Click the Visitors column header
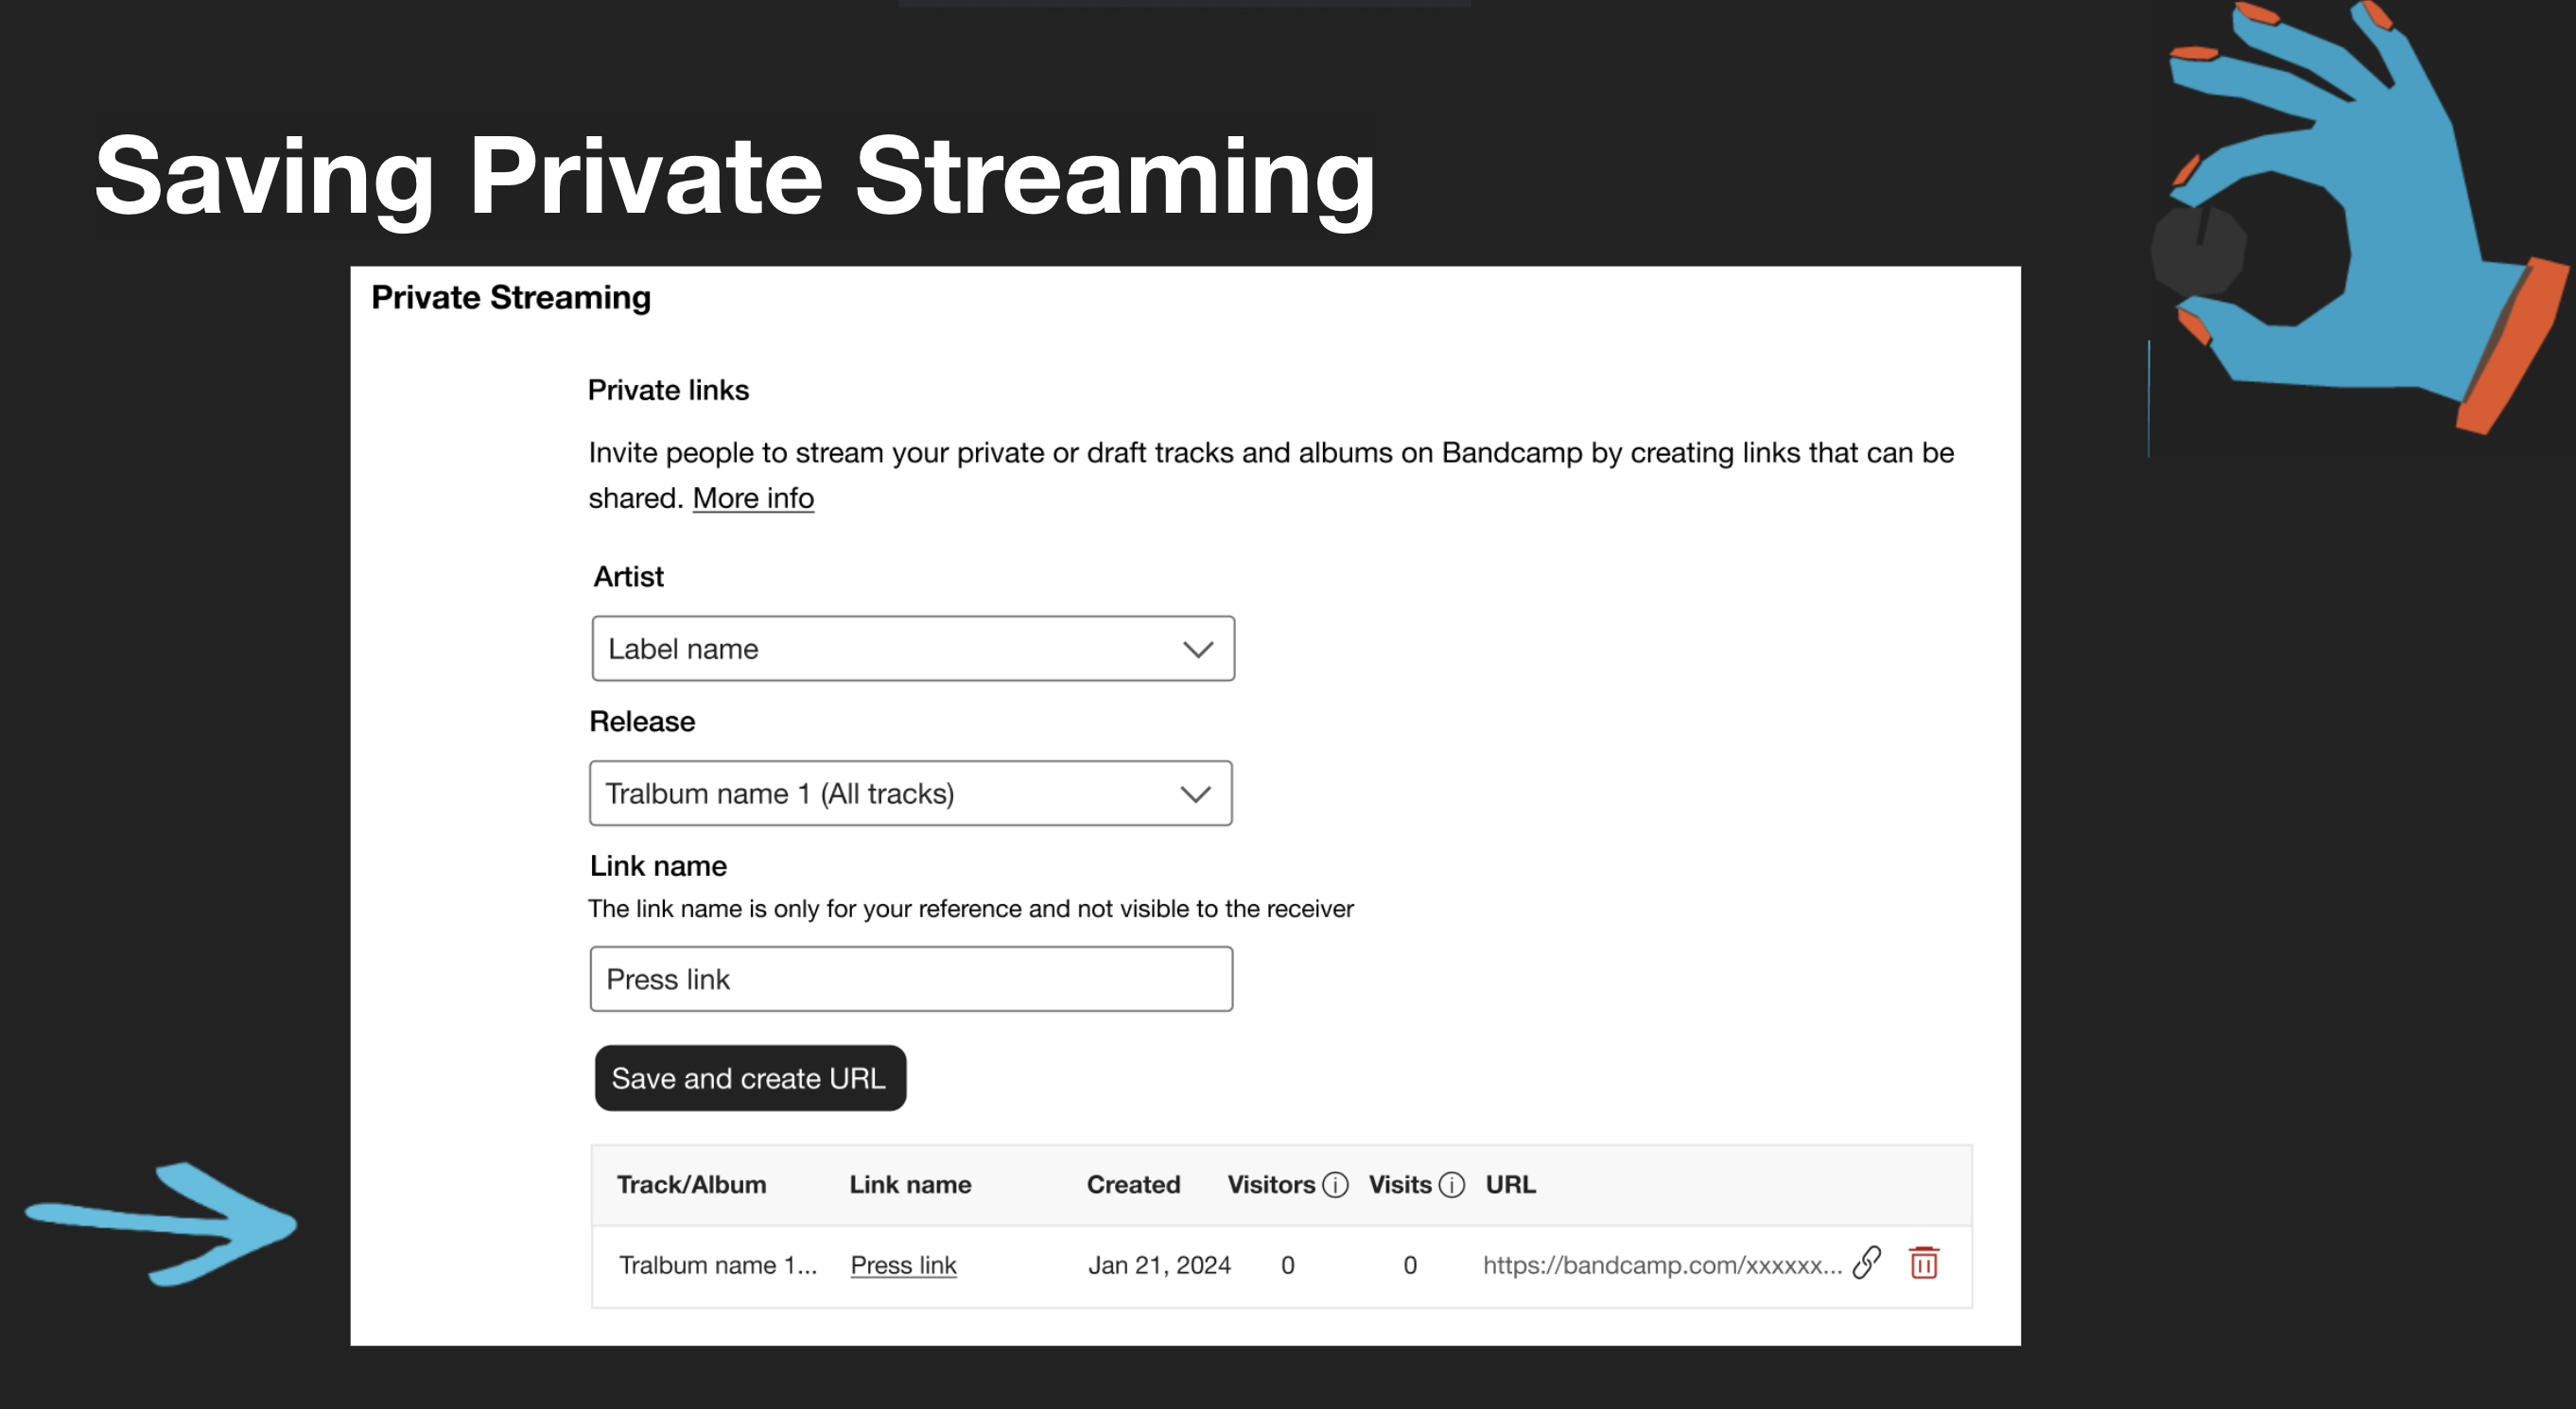 [x=1270, y=1184]
